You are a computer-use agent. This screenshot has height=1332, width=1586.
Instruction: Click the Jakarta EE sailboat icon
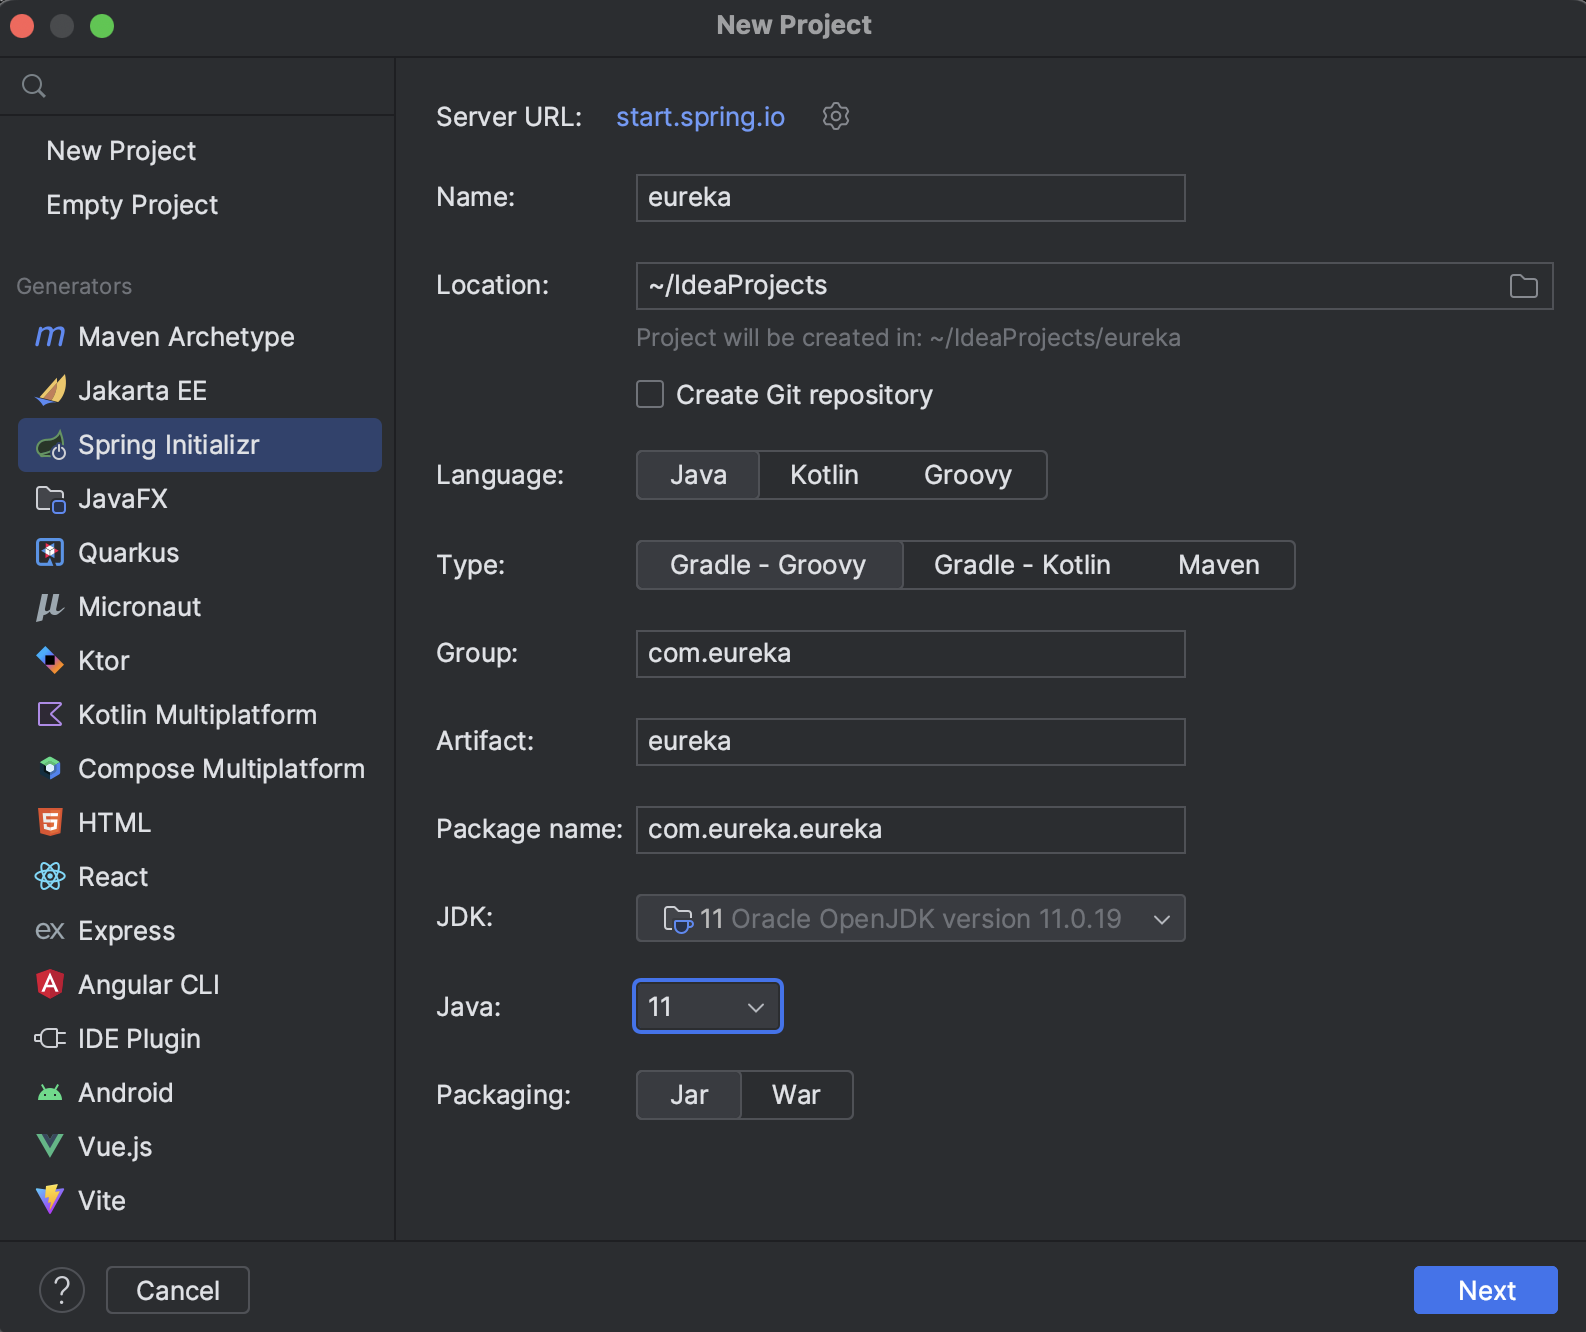(x=50, y=391)
